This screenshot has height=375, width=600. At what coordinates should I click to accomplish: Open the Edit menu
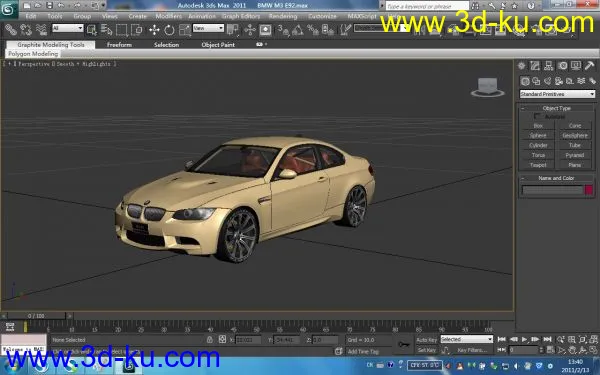pos(31,16)
